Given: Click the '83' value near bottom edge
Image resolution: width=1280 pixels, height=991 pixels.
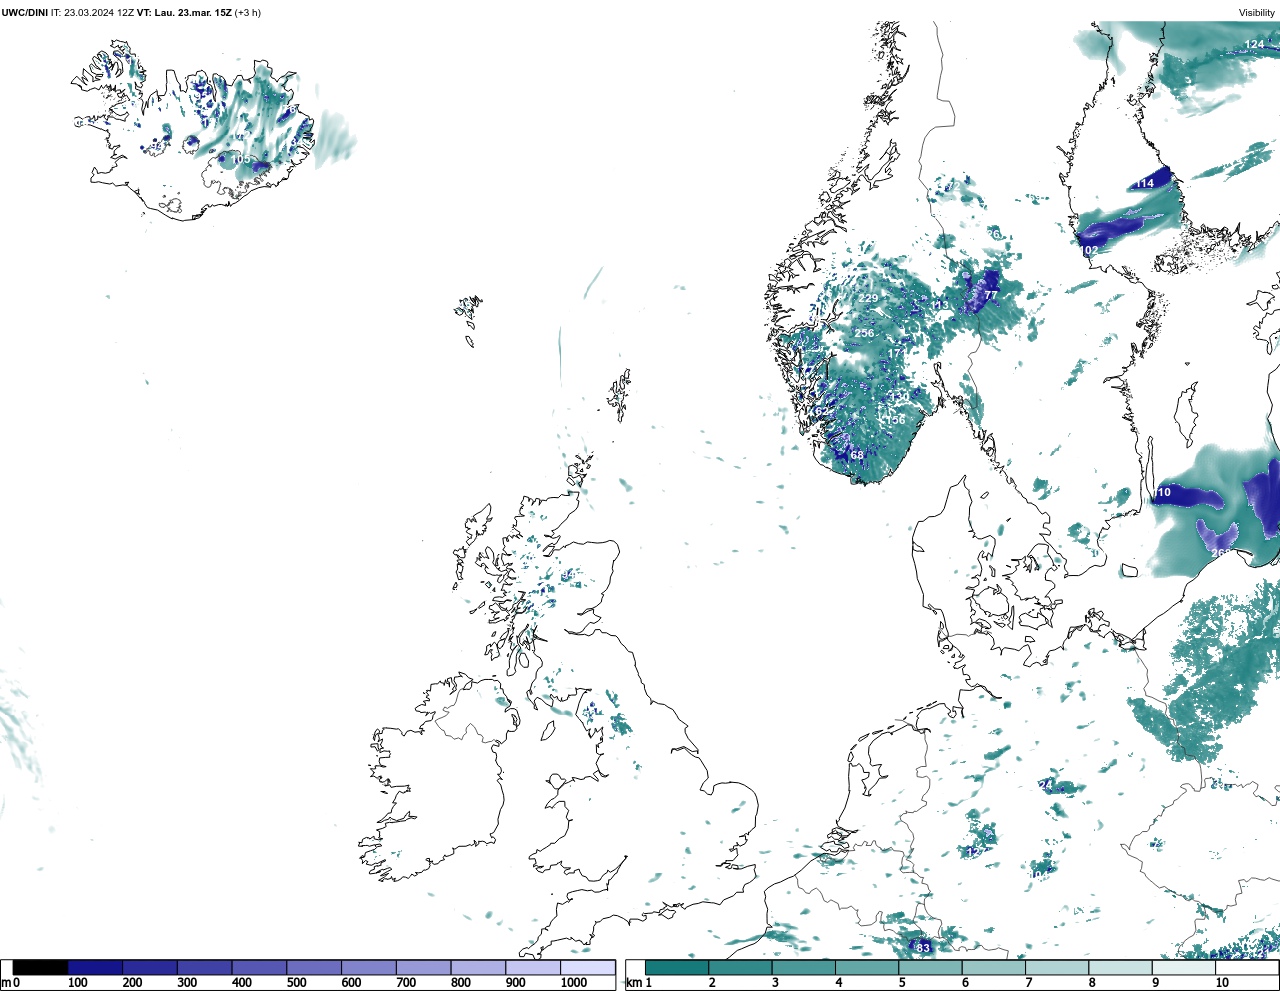Looking at the screenshot, I should pos(923,947).
